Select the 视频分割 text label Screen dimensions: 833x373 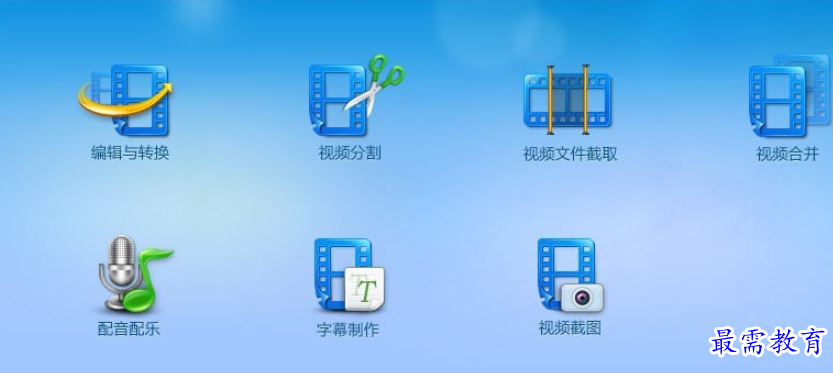coord(350,154)
